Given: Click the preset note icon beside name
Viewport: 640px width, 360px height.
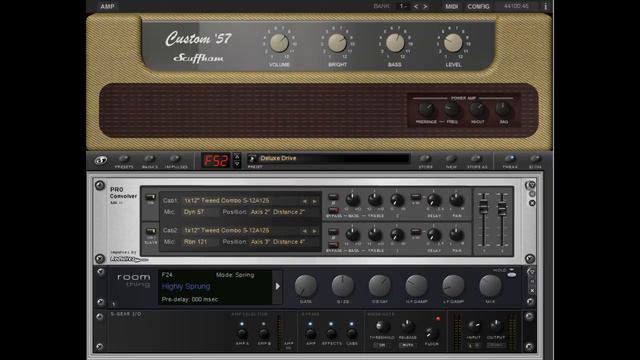Looking at the screenshot, I should (252, 158).
